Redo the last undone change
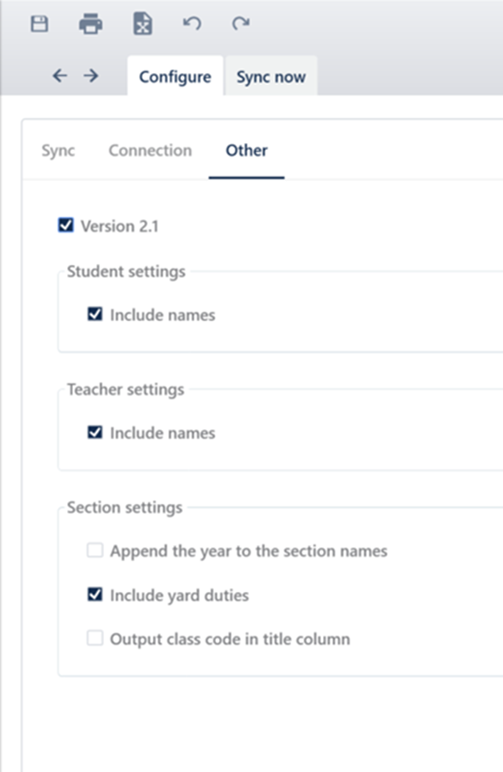This screenshot has width=503, height=772. coord(241,23)
